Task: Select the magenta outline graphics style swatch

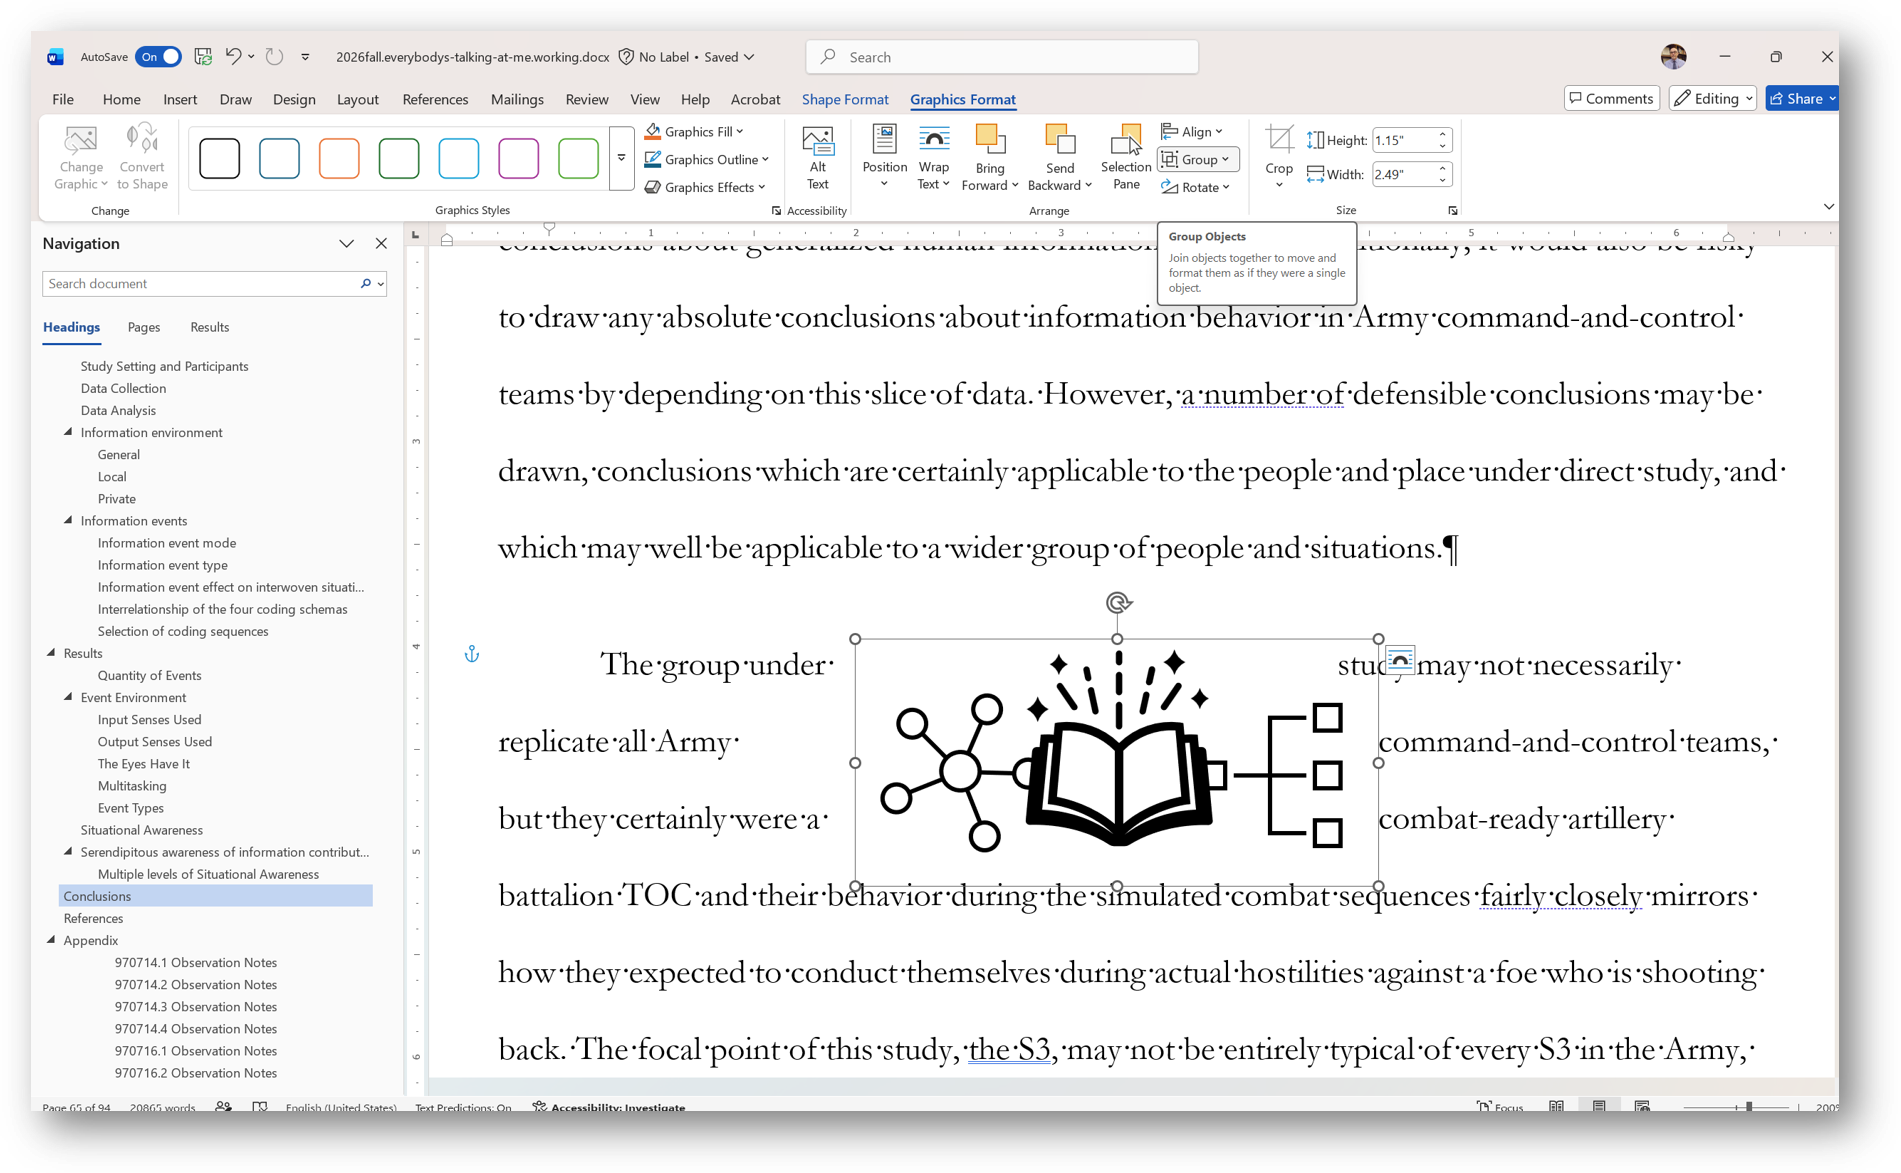Action: (518, 158)
